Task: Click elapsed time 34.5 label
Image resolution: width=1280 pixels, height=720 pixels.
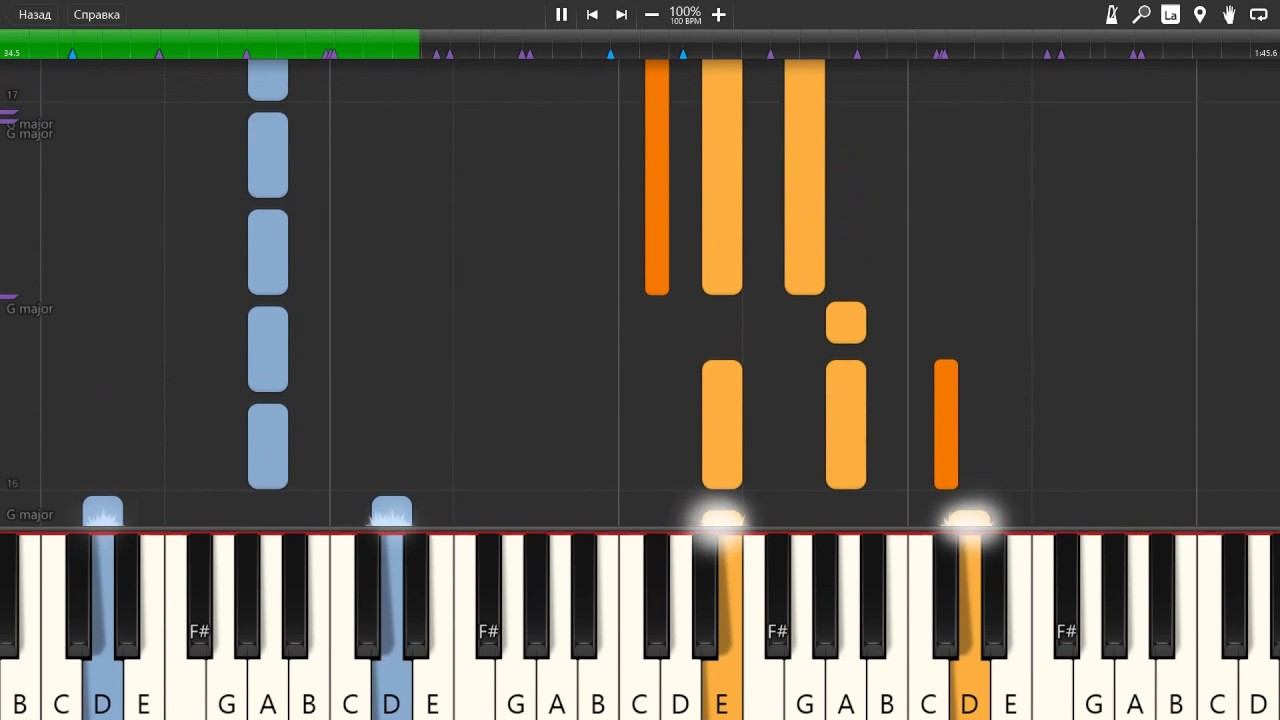Action: click(x=12, y=53)
